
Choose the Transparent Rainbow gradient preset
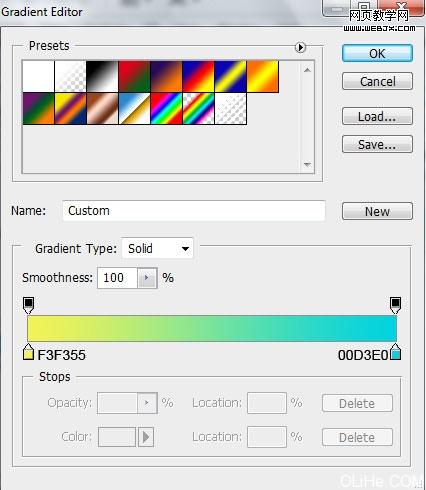[198, 109]
